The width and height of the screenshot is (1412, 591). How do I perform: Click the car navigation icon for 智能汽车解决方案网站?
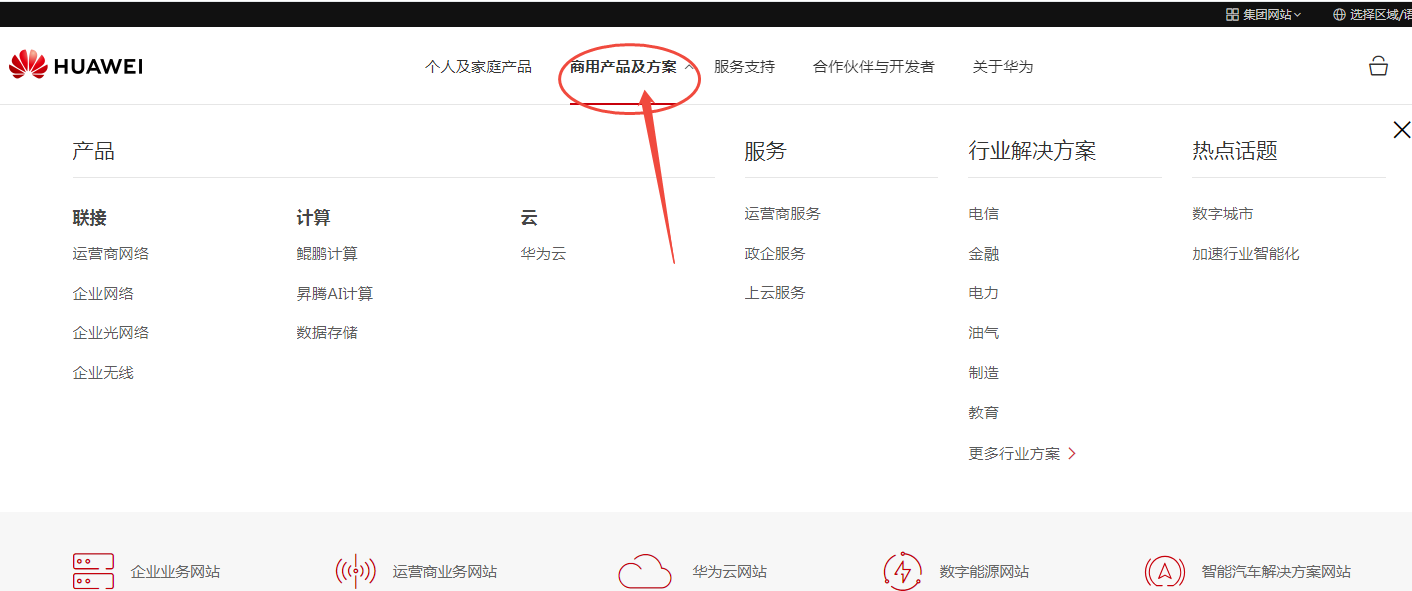(x=1164, y=571)
